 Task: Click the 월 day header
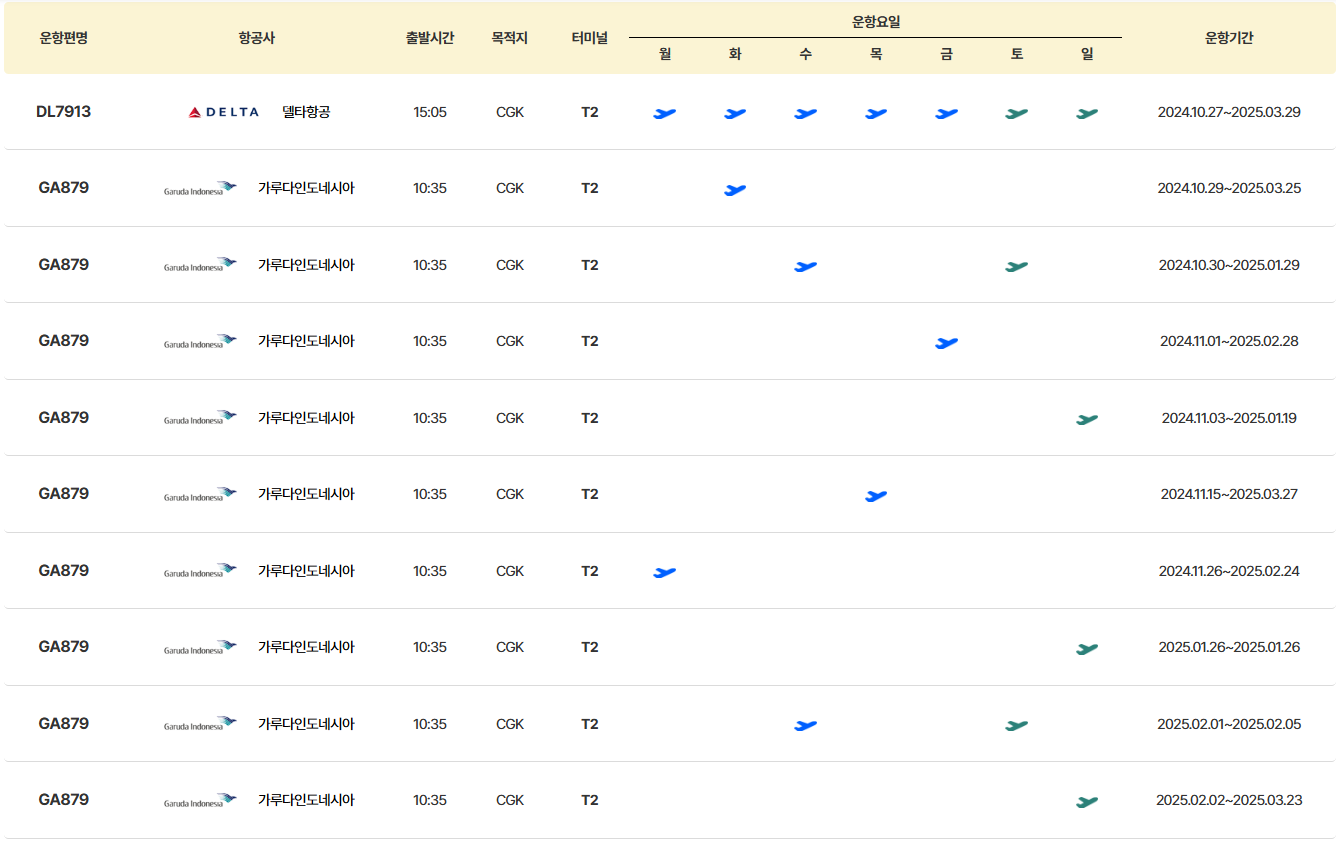click(x=665, y=54)
